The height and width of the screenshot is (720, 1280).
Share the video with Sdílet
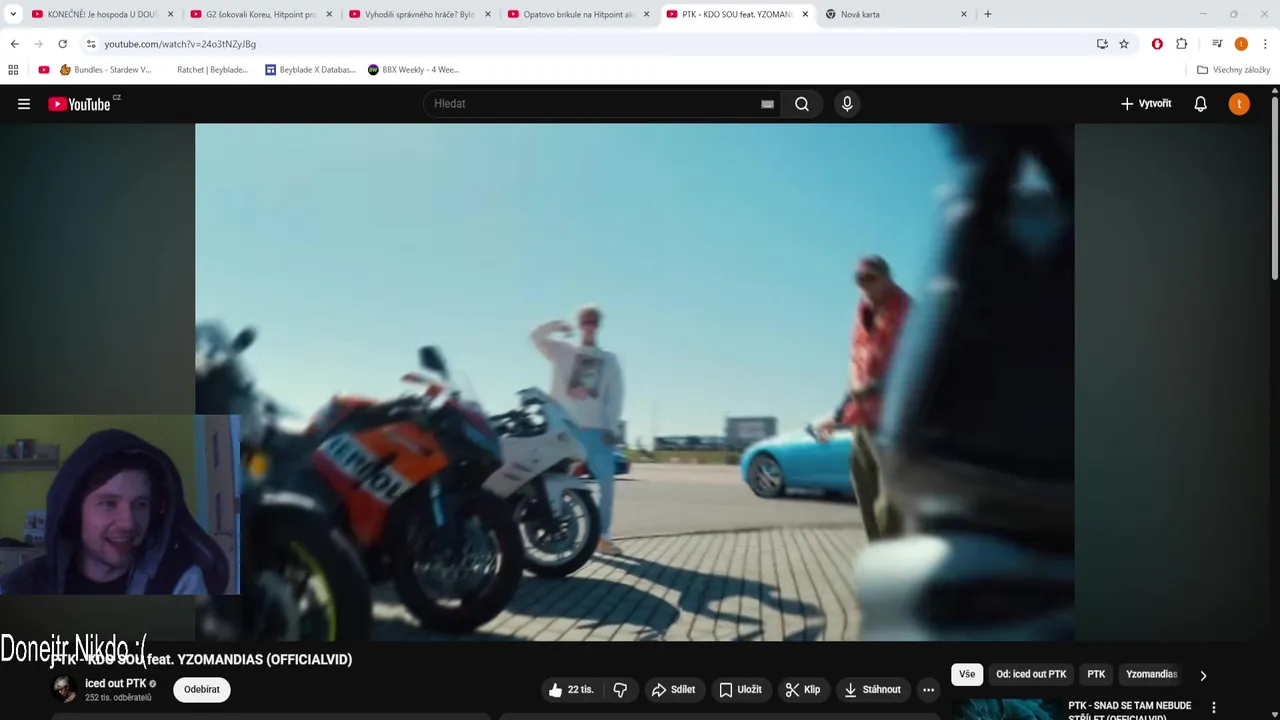(673, 690)
